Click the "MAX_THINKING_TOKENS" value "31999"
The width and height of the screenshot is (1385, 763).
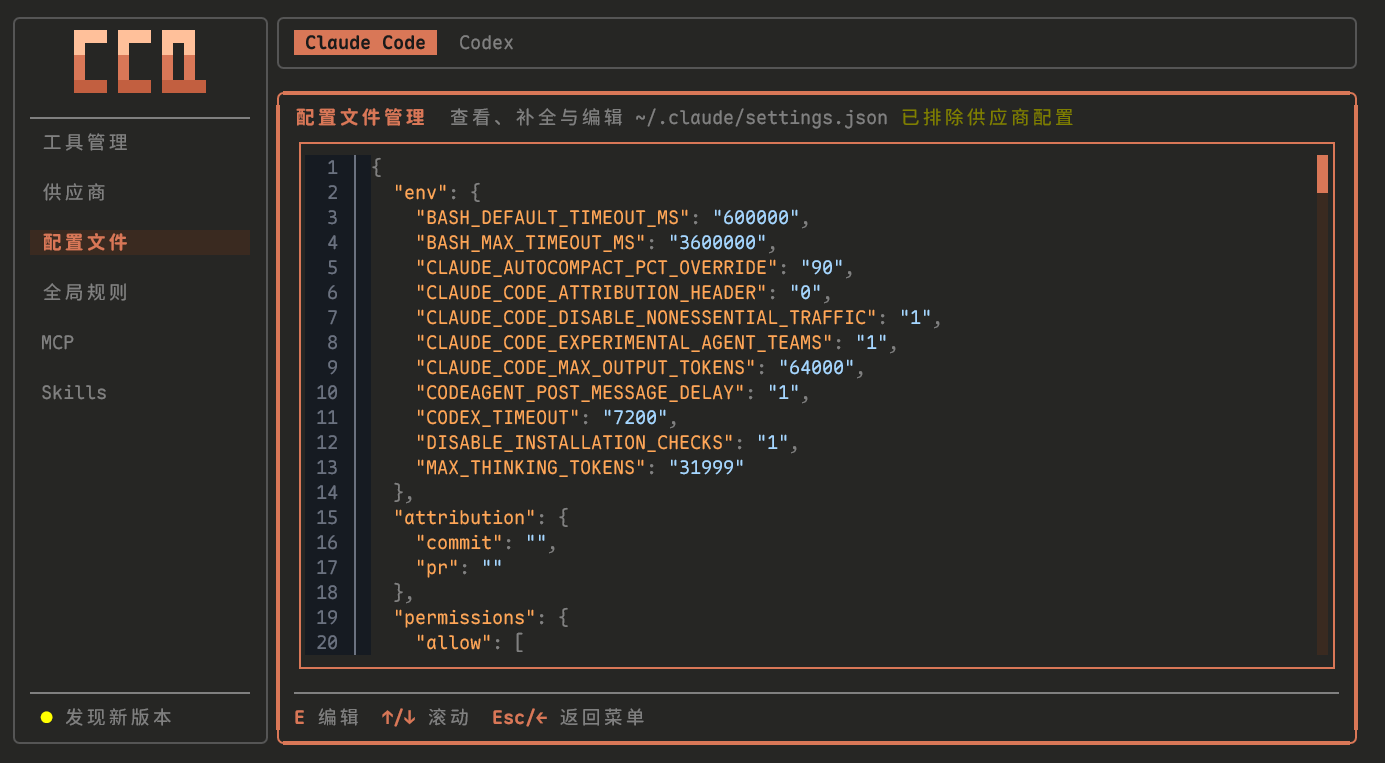(706, 467)
